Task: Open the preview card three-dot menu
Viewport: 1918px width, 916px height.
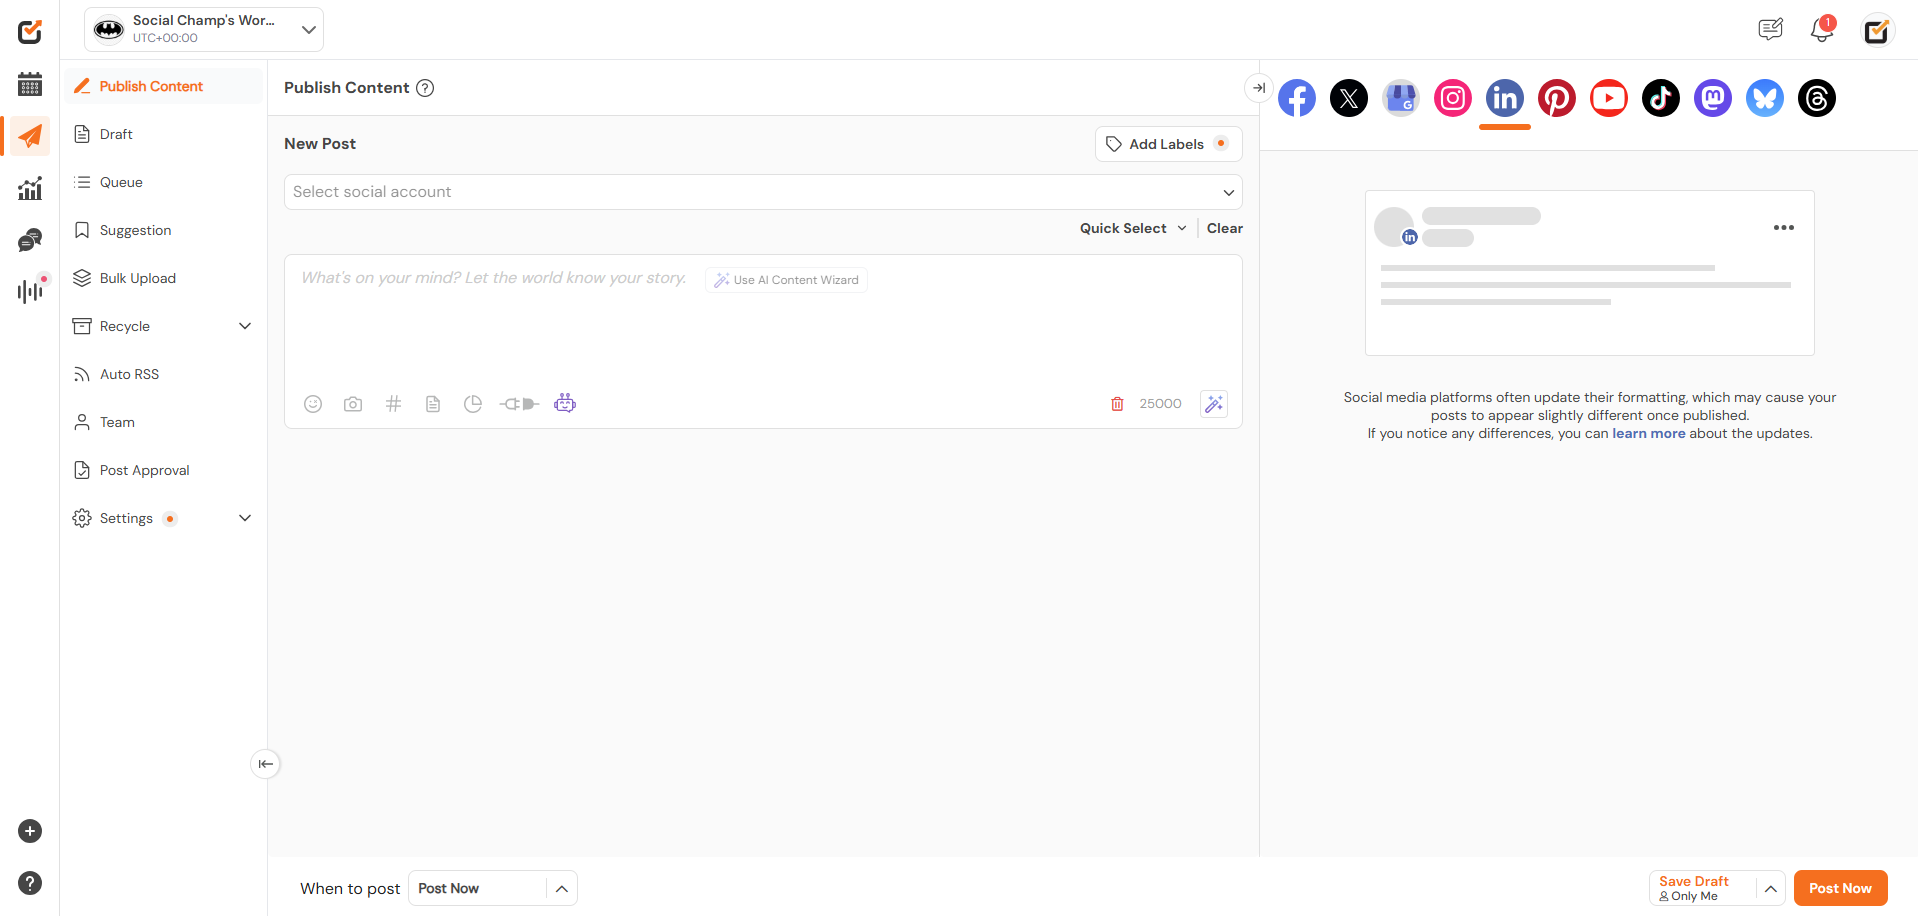Action: [1783, 228]
